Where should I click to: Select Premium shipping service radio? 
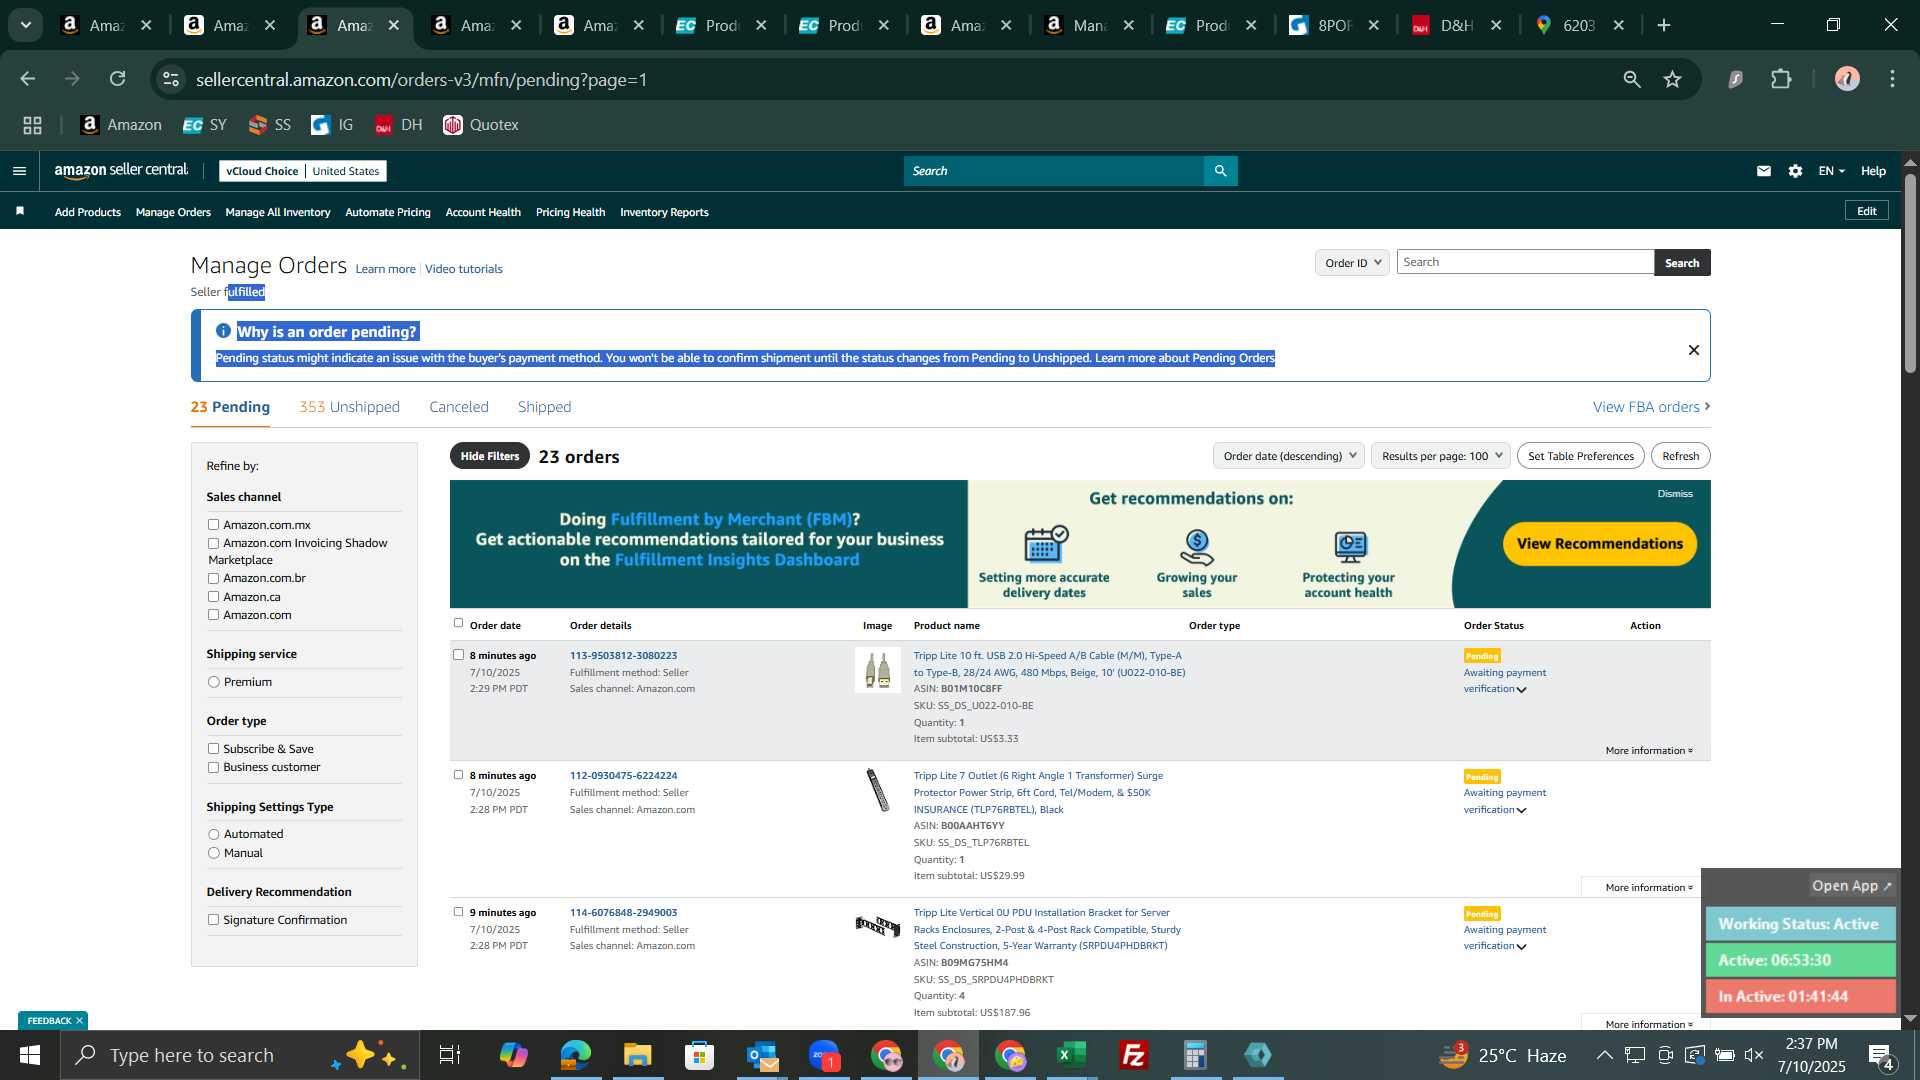[213, 682]
